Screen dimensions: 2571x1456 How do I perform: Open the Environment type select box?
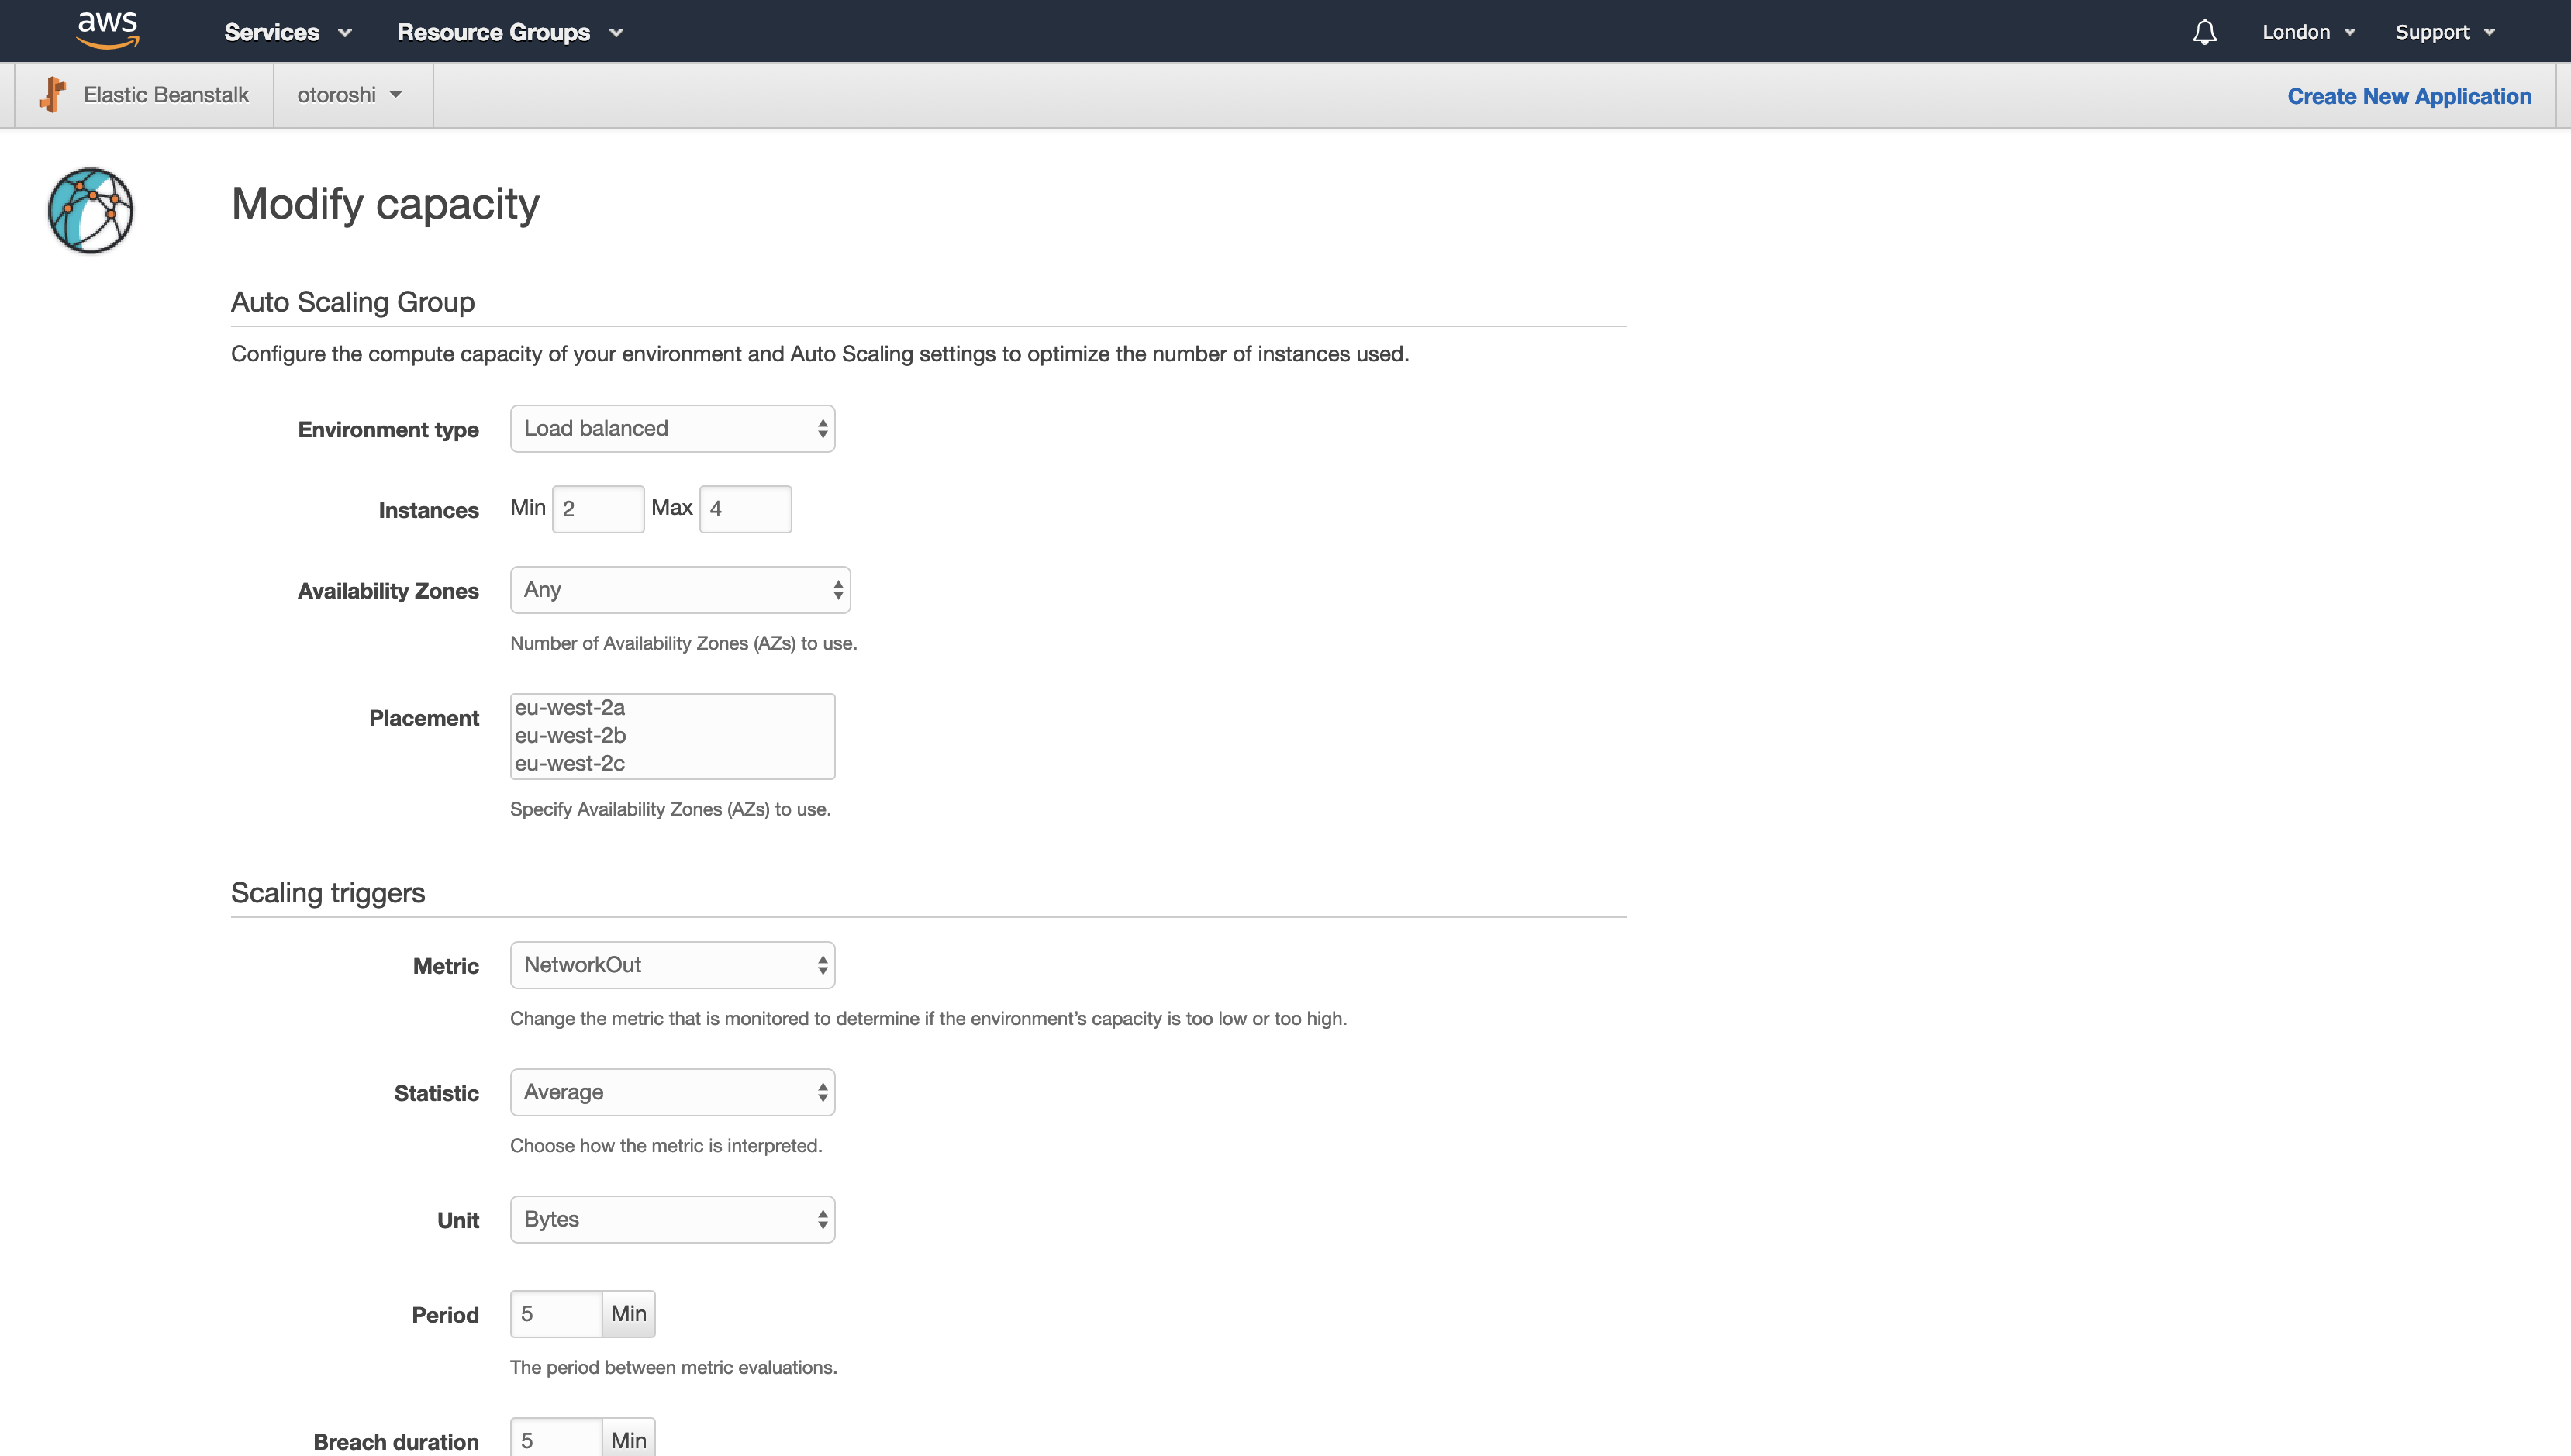coord(672,429)
